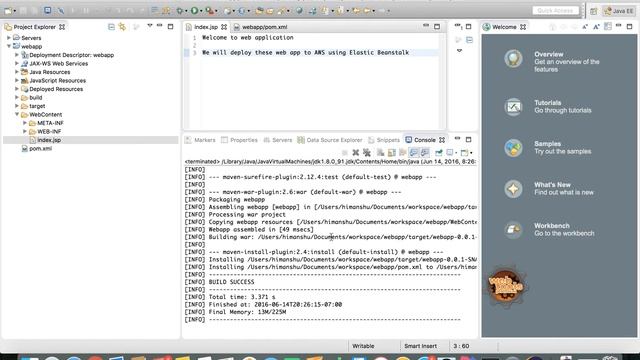The height and width of the screenshot is (360, 640).
Task: Collapse the webapp project node
Action: pos(9,46)
